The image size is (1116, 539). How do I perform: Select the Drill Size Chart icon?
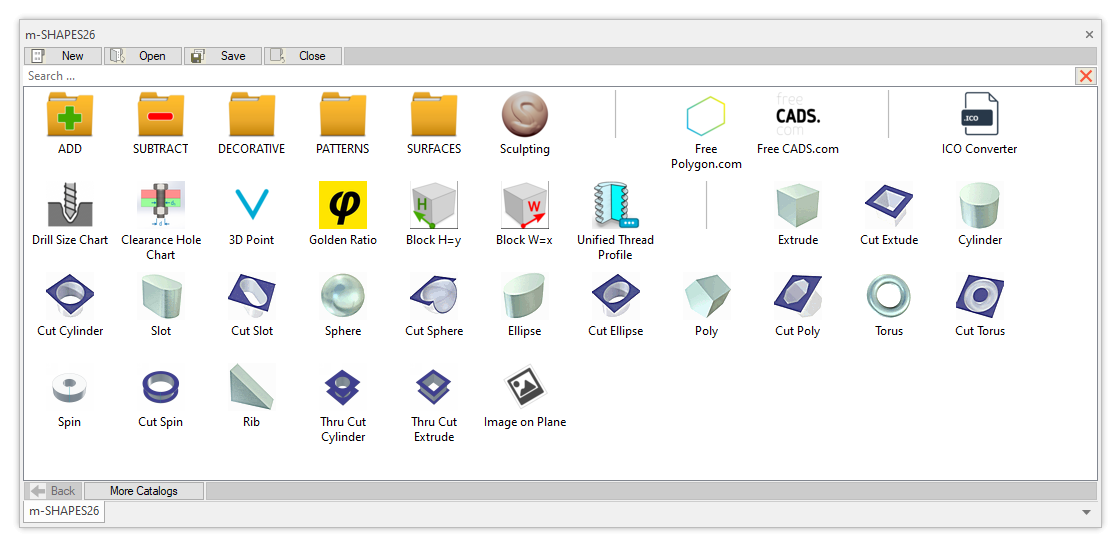(x=70, y=205)
